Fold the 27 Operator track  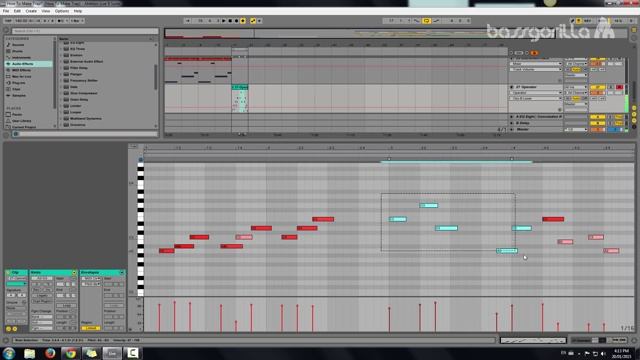pyautogui.click(x=512, y=87)
